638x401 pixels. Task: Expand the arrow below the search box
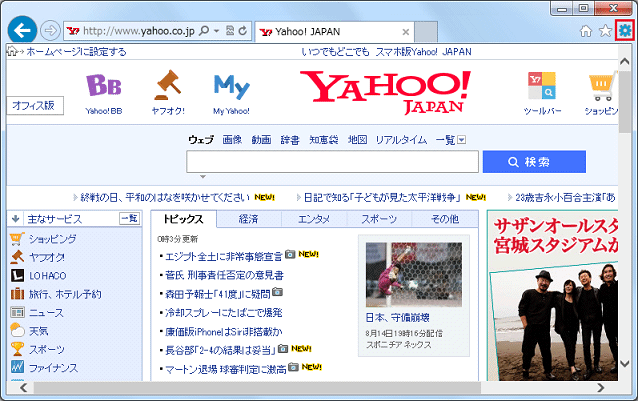(x=203, y=177)
